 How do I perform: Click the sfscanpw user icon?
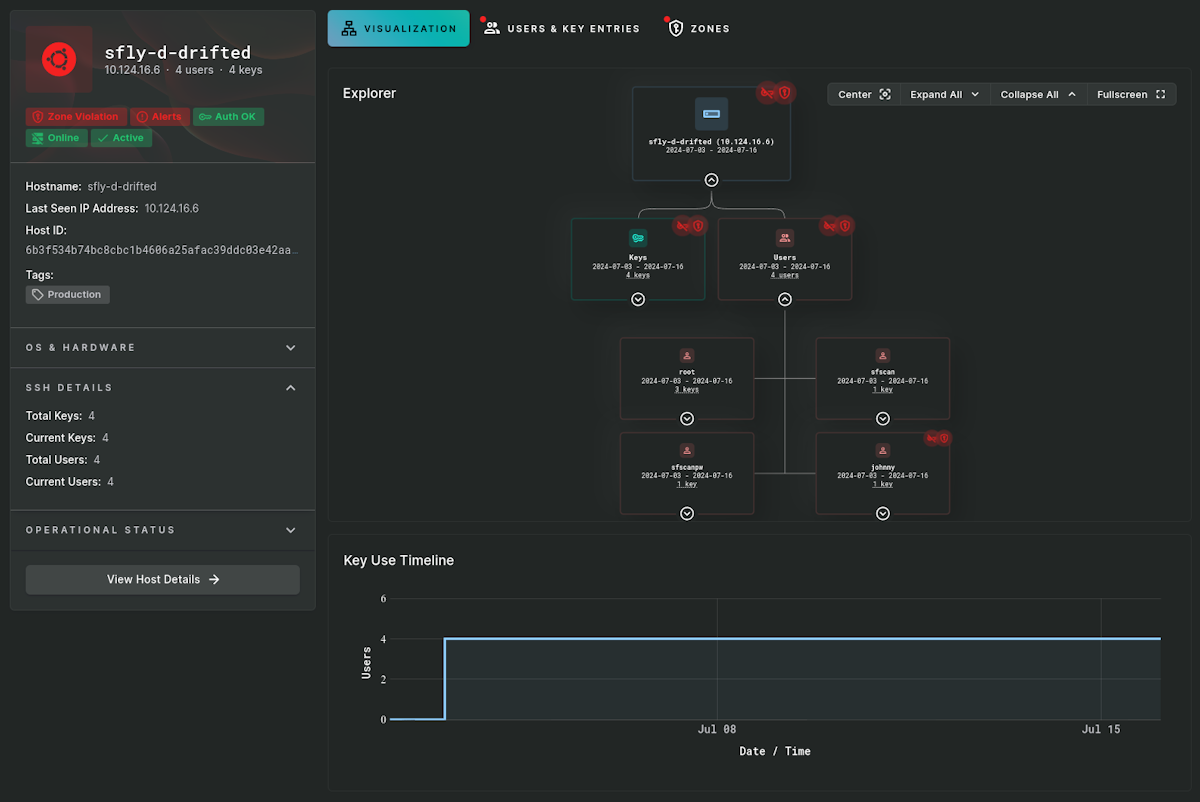pos(687,451)
